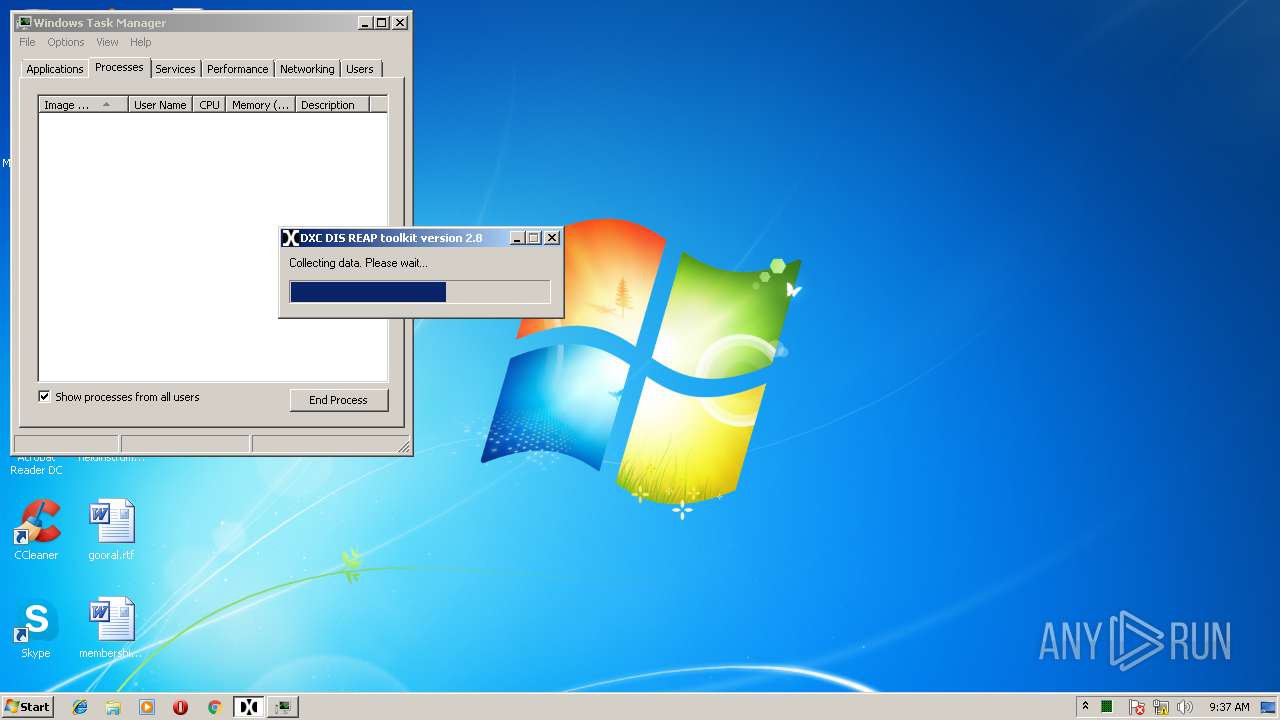Minimize the Windows Task Manager window

point(365,22)
